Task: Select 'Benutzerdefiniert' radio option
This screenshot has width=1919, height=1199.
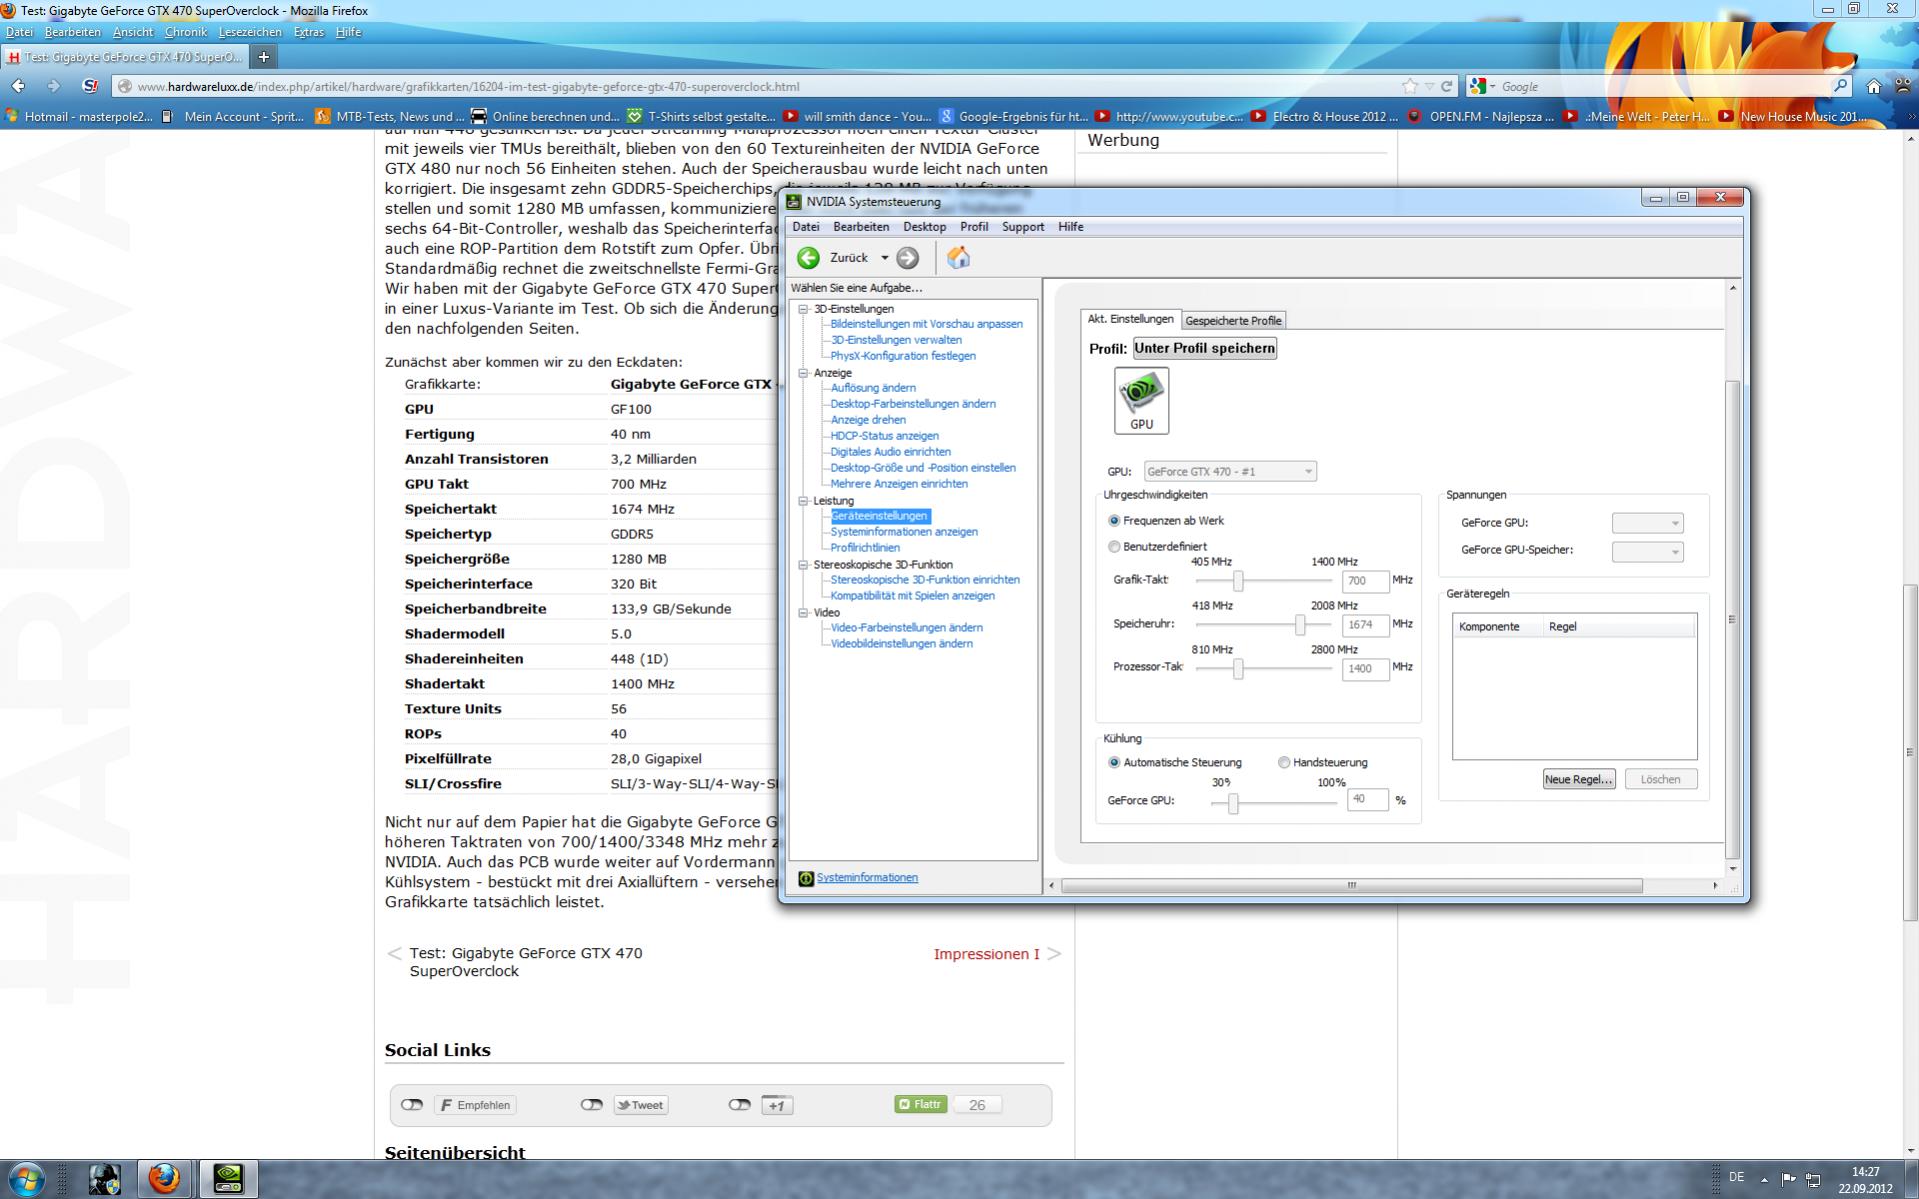Action: (1114, 547)
